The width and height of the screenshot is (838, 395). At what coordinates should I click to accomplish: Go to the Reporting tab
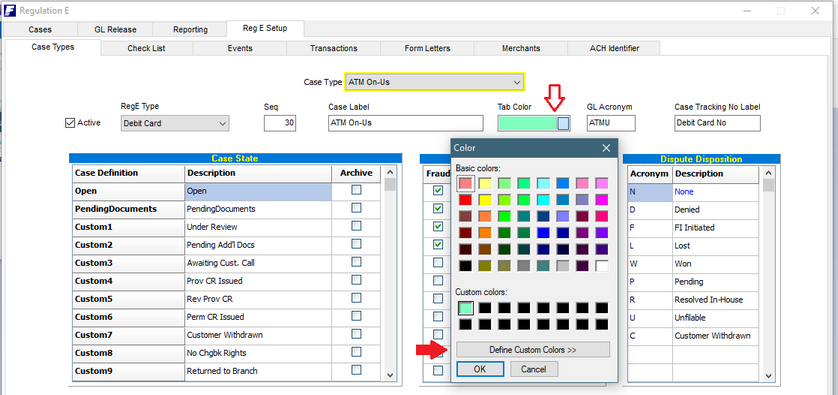(x=190, y=30)
